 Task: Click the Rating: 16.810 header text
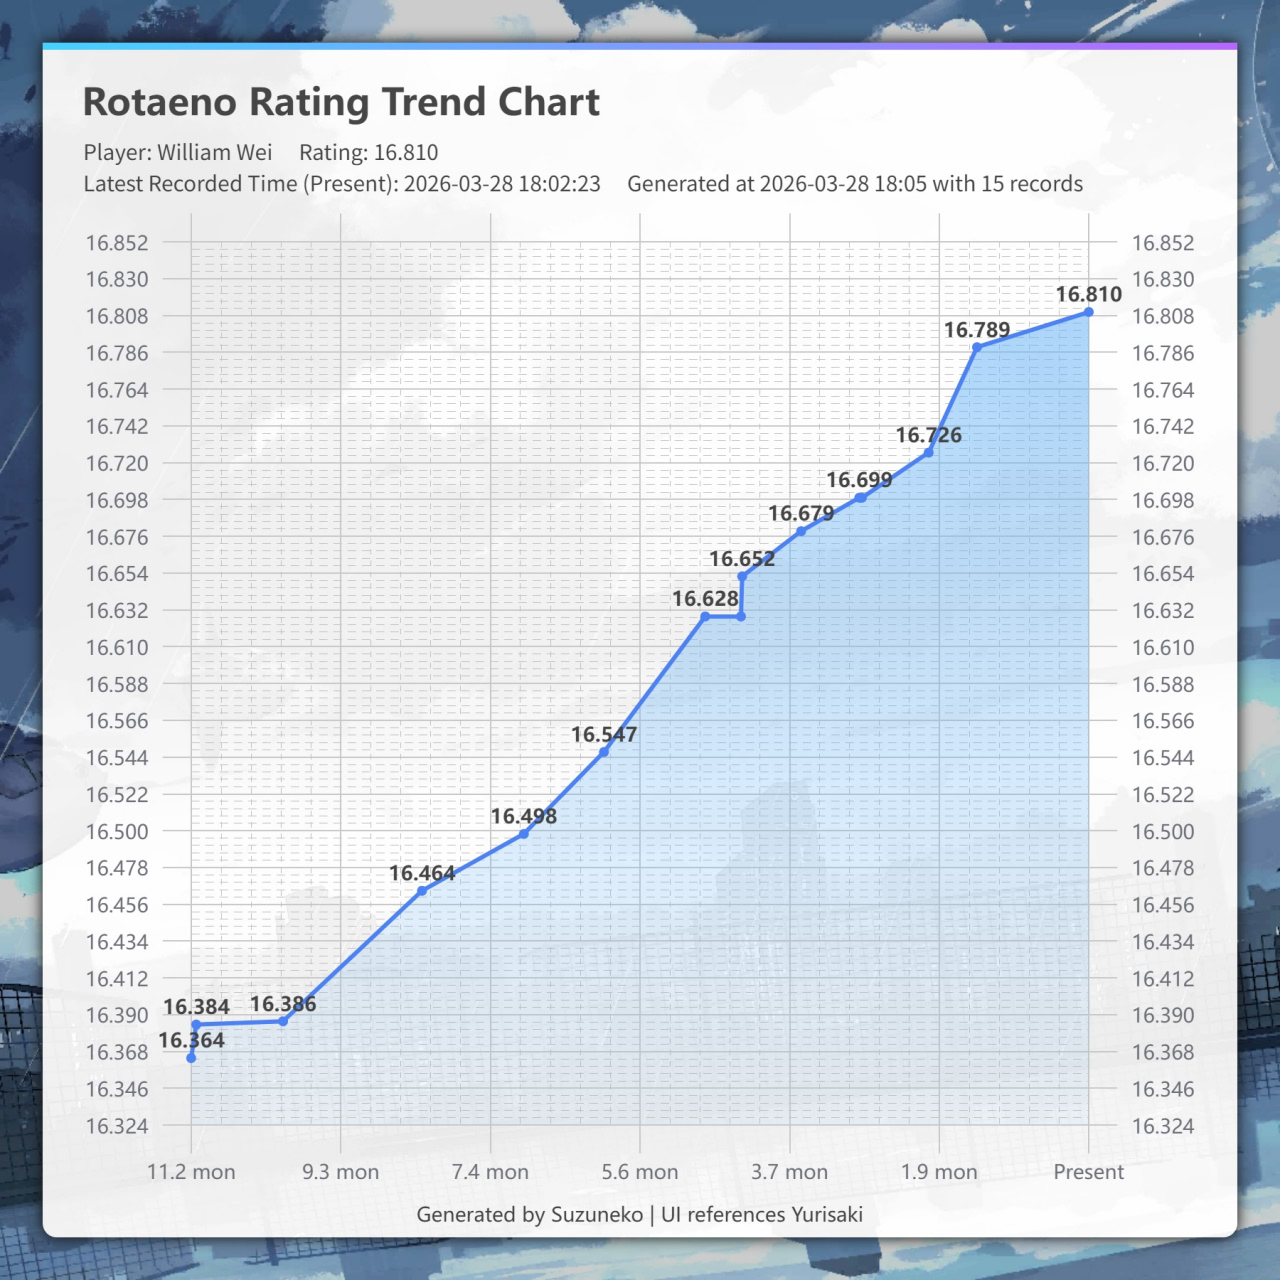[x=368, y=152]
